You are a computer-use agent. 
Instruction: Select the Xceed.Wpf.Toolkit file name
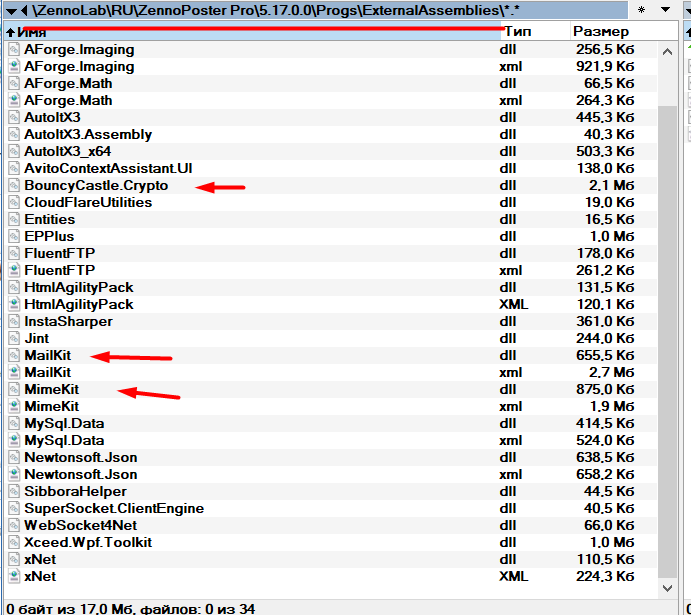click(88, 542)
